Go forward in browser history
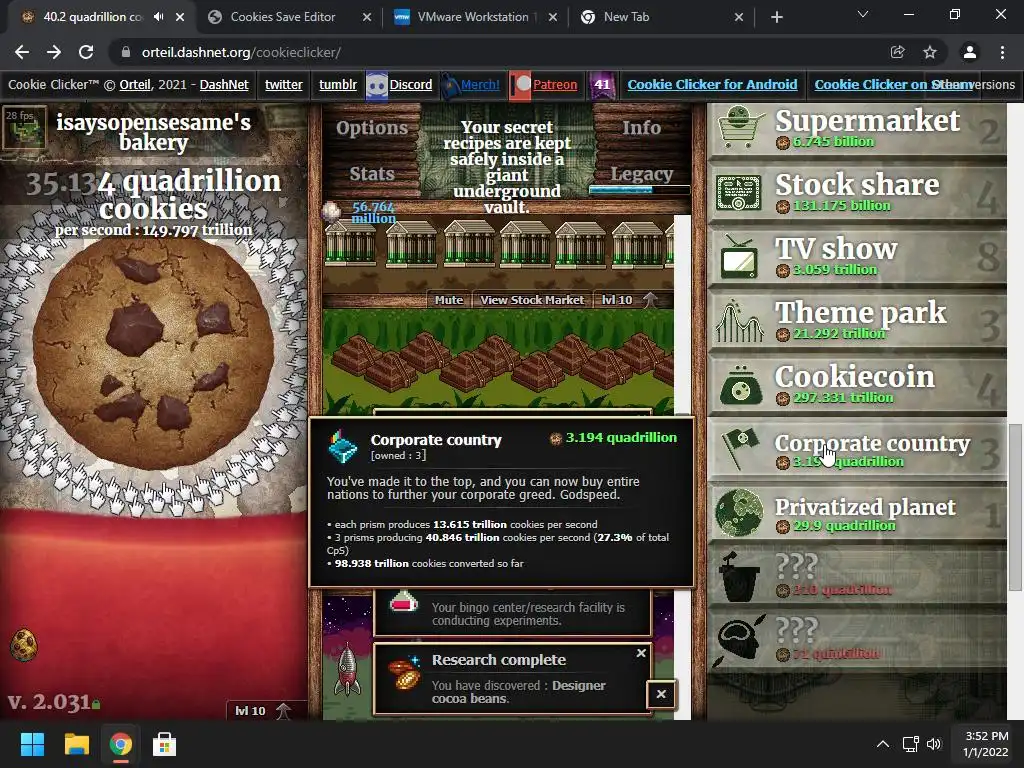Screen dimensions: 1024x768 [54, 52]
